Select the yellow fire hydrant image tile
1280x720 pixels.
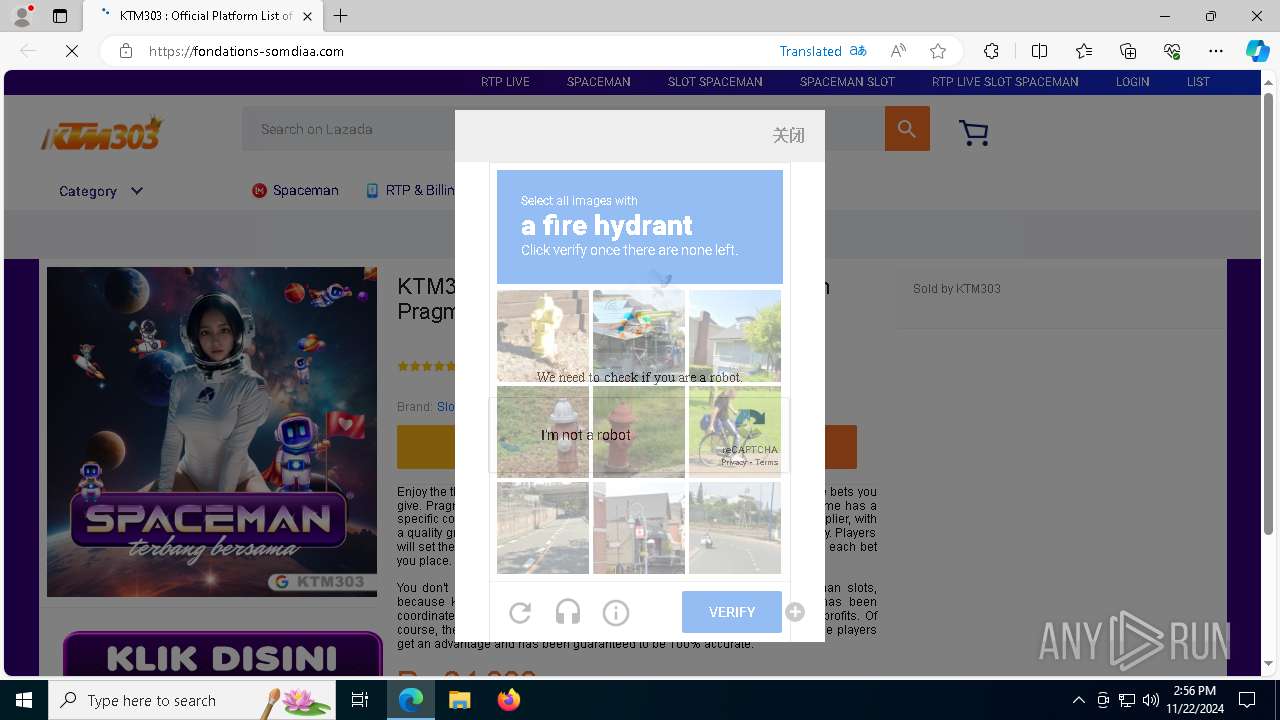click(543, 336)
